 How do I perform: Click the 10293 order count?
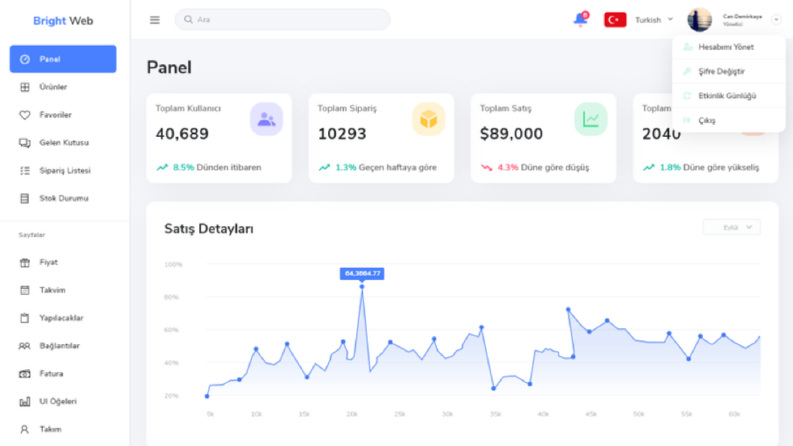342,134
